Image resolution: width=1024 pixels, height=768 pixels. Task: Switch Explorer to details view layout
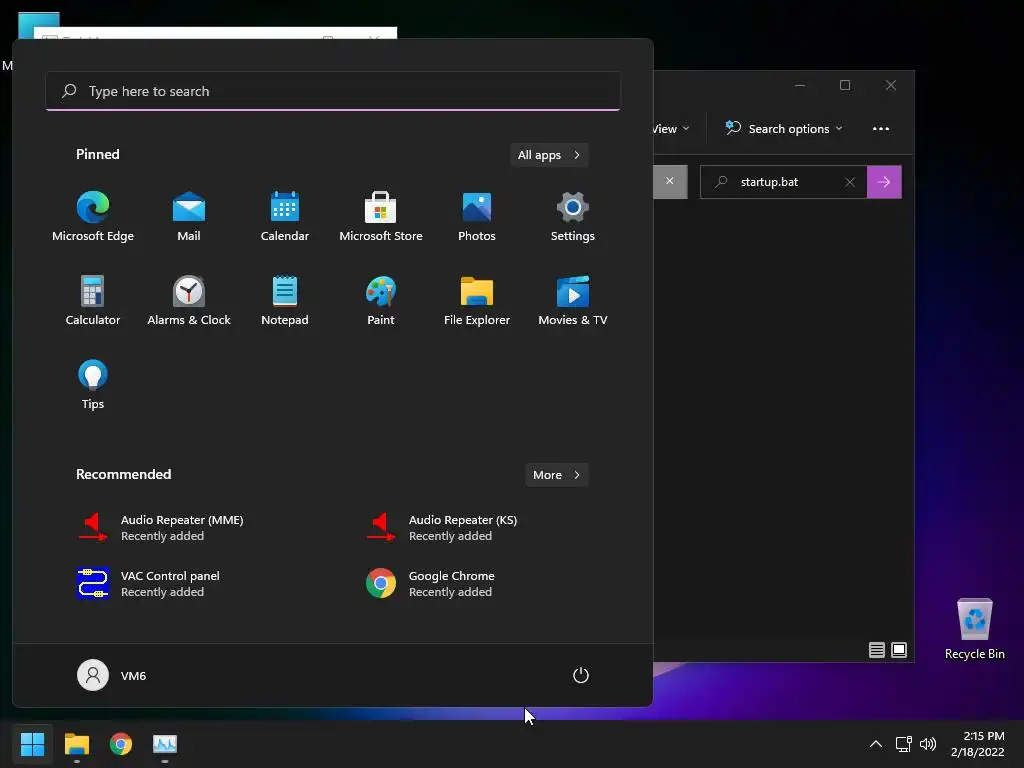[876, 650]
